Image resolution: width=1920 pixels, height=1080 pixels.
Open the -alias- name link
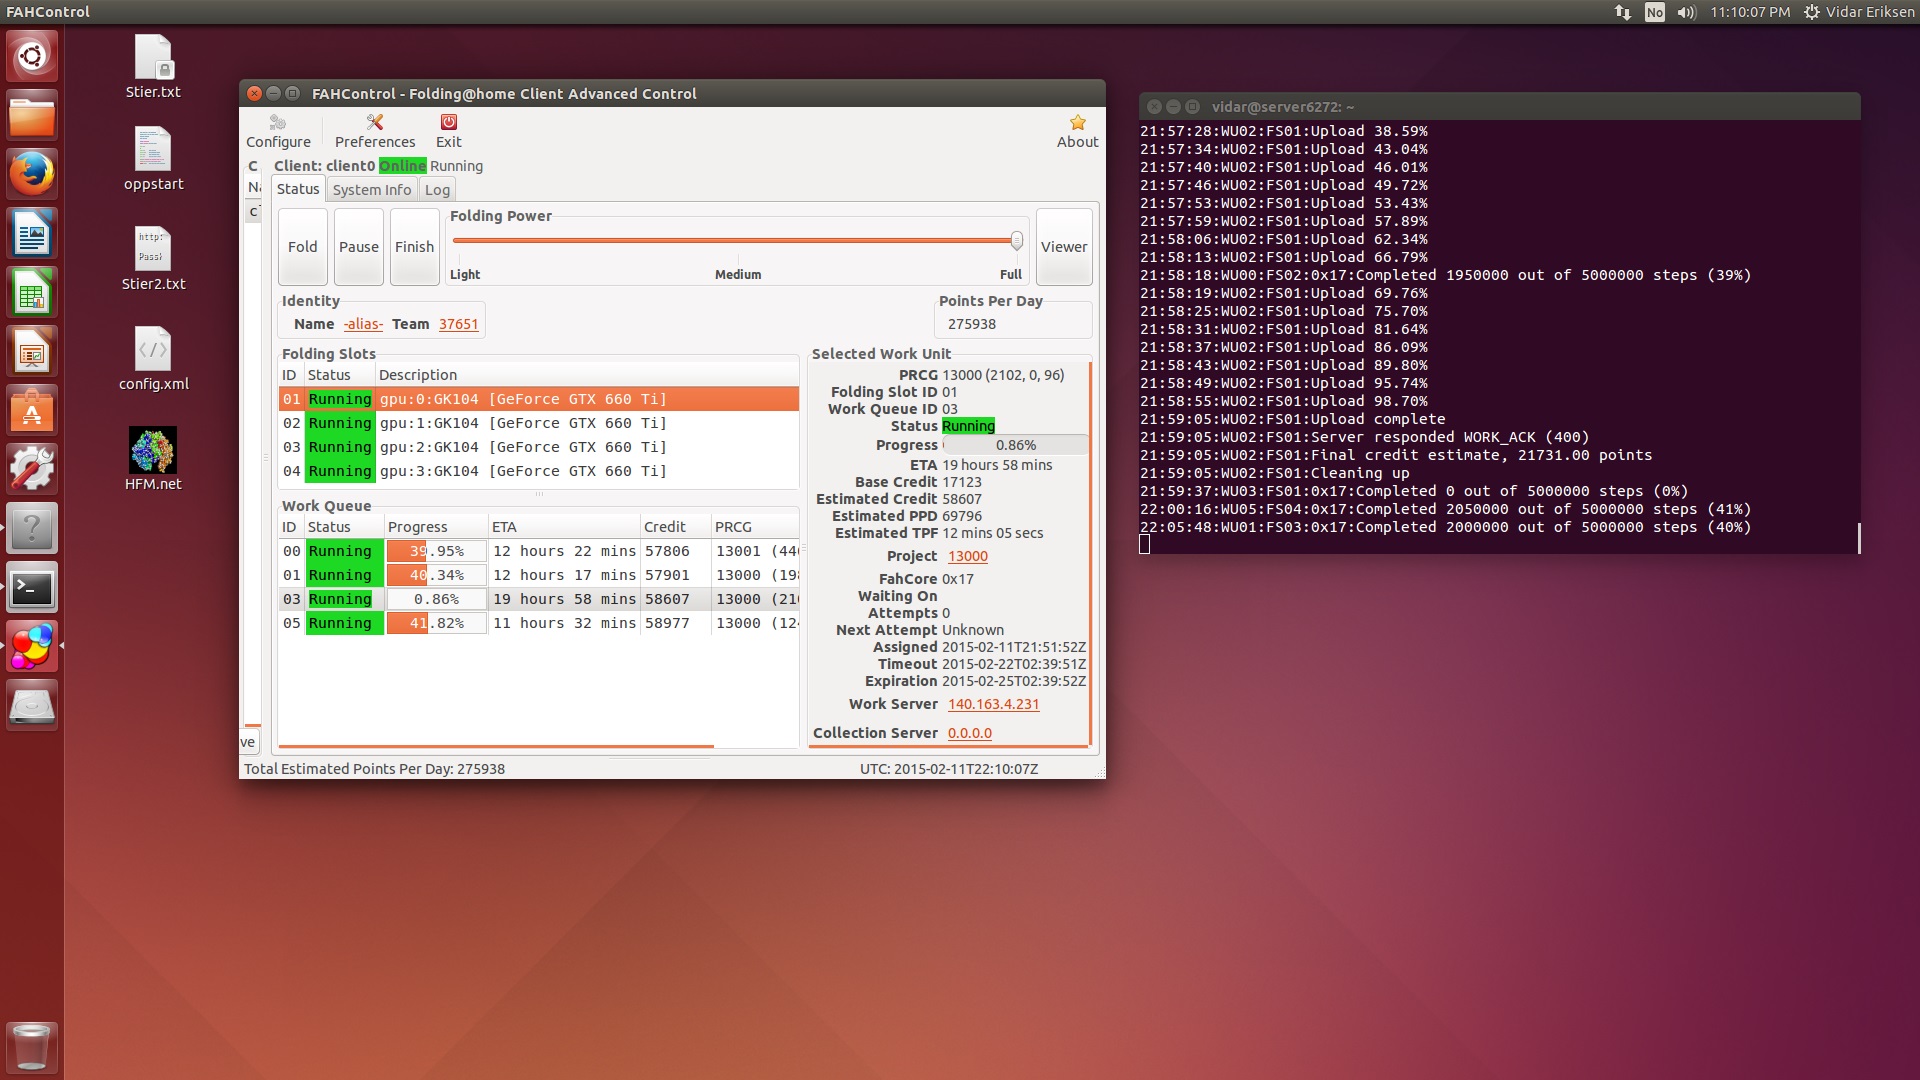coord(363,324)
